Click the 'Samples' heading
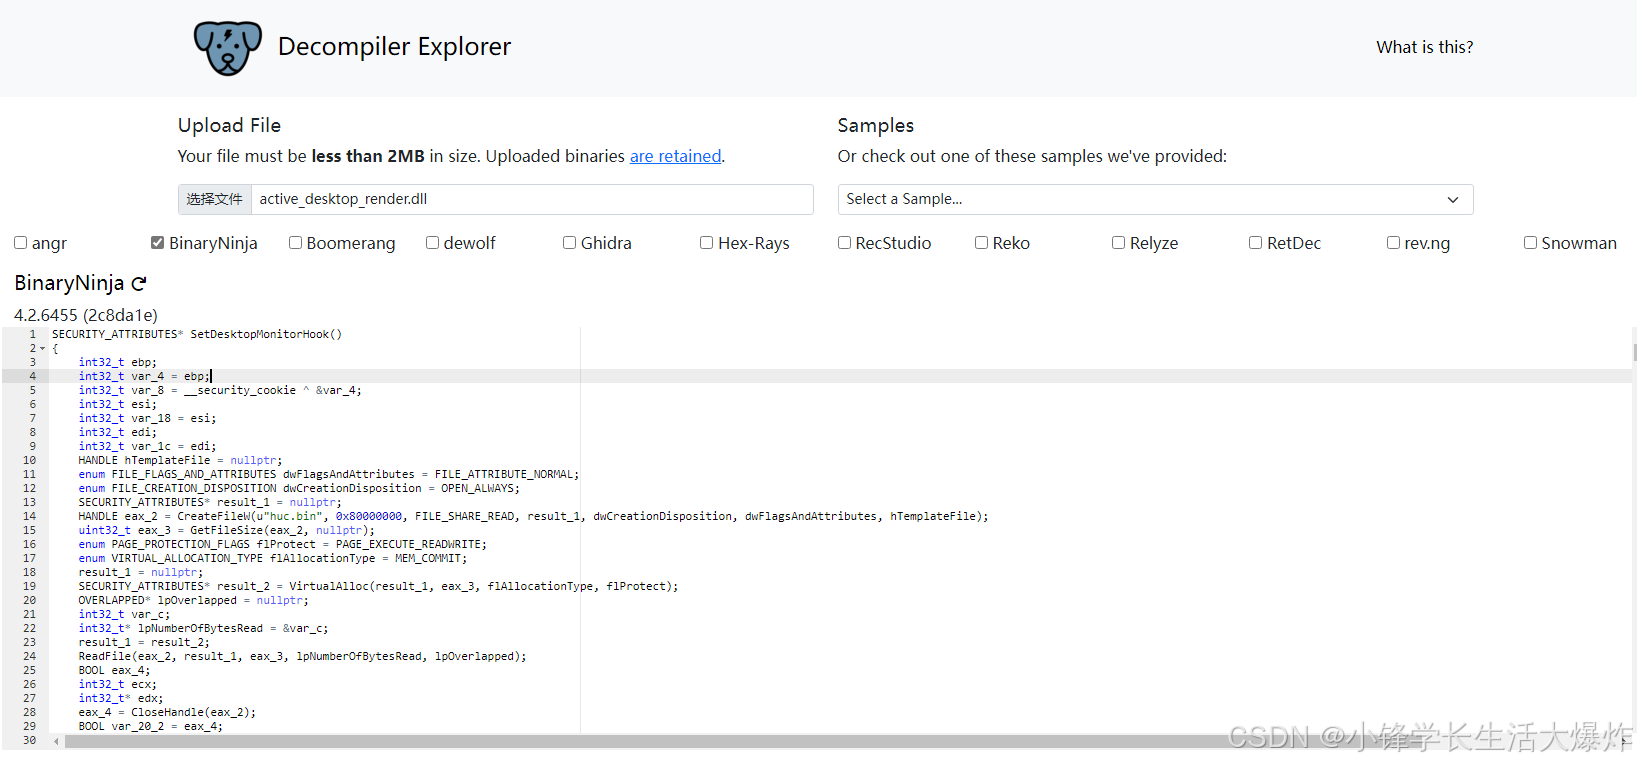This screenshot has height=765, width=1637. tap(875, 125)
